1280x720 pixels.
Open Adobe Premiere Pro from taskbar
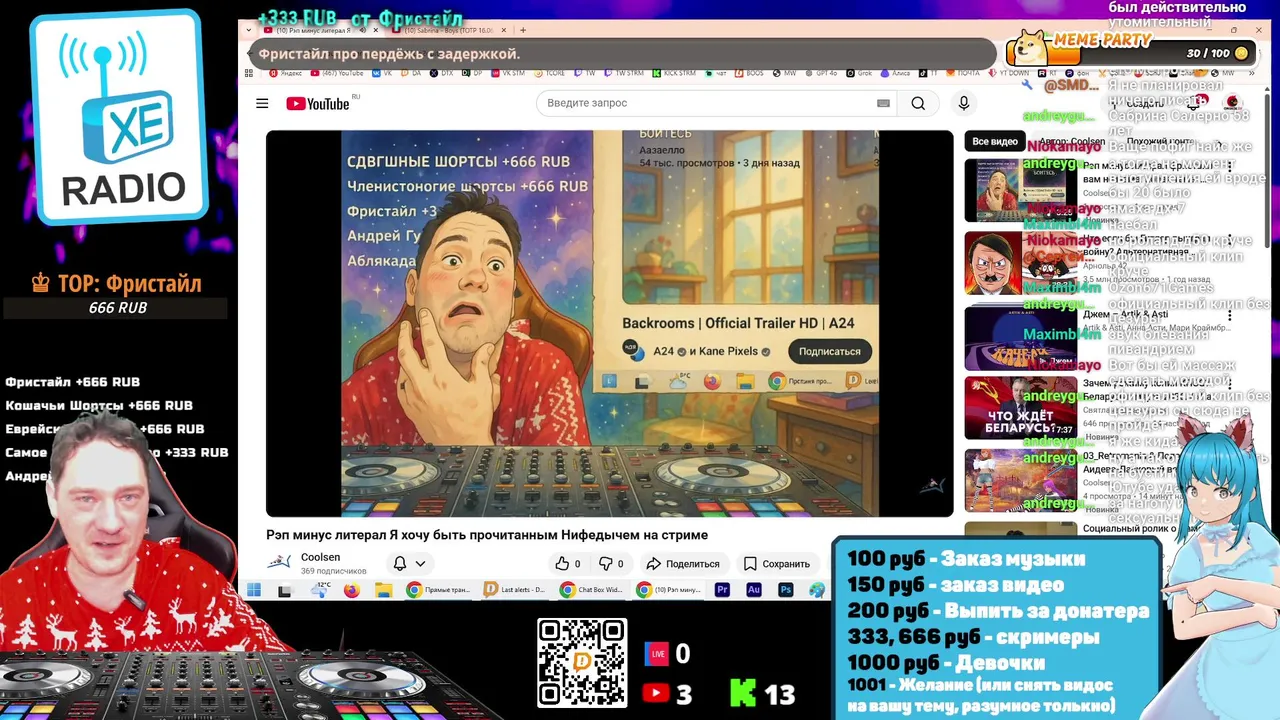point(722,590)
